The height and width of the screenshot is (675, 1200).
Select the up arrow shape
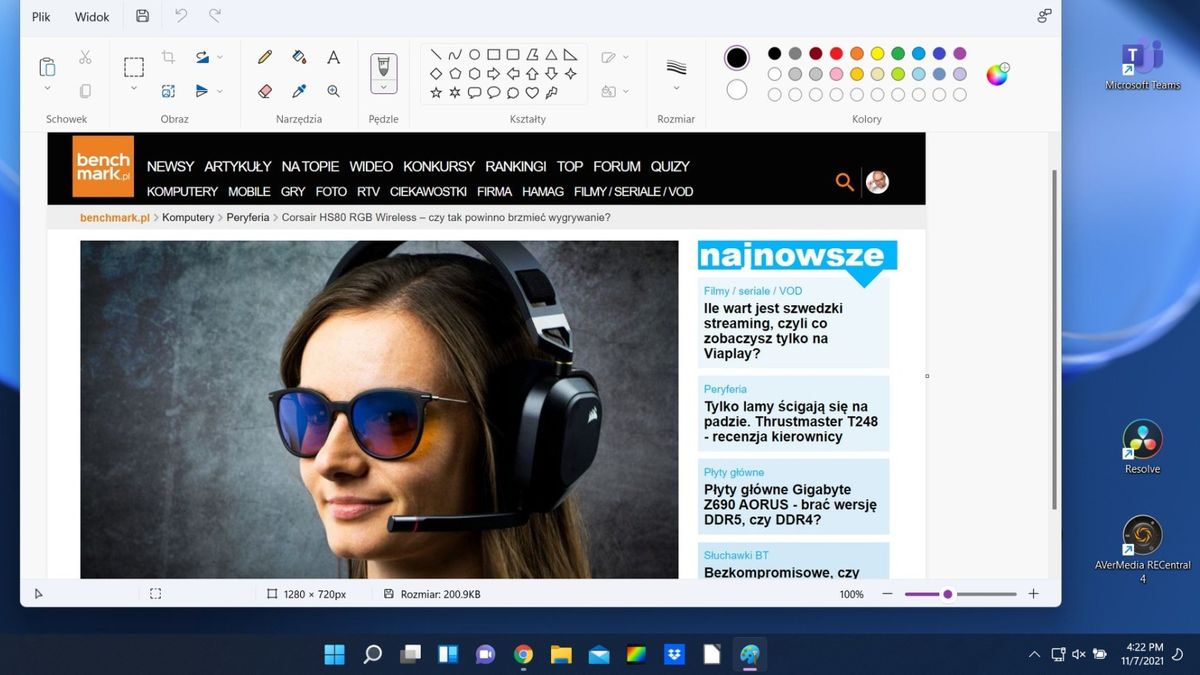(532, 74)
